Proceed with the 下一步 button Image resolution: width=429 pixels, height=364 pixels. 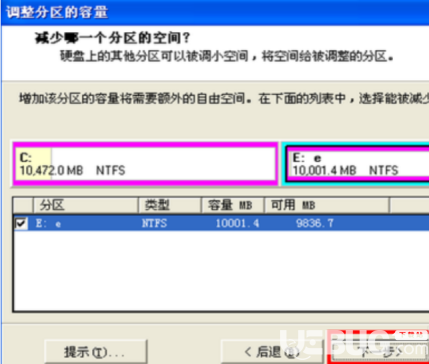point(380,352)
